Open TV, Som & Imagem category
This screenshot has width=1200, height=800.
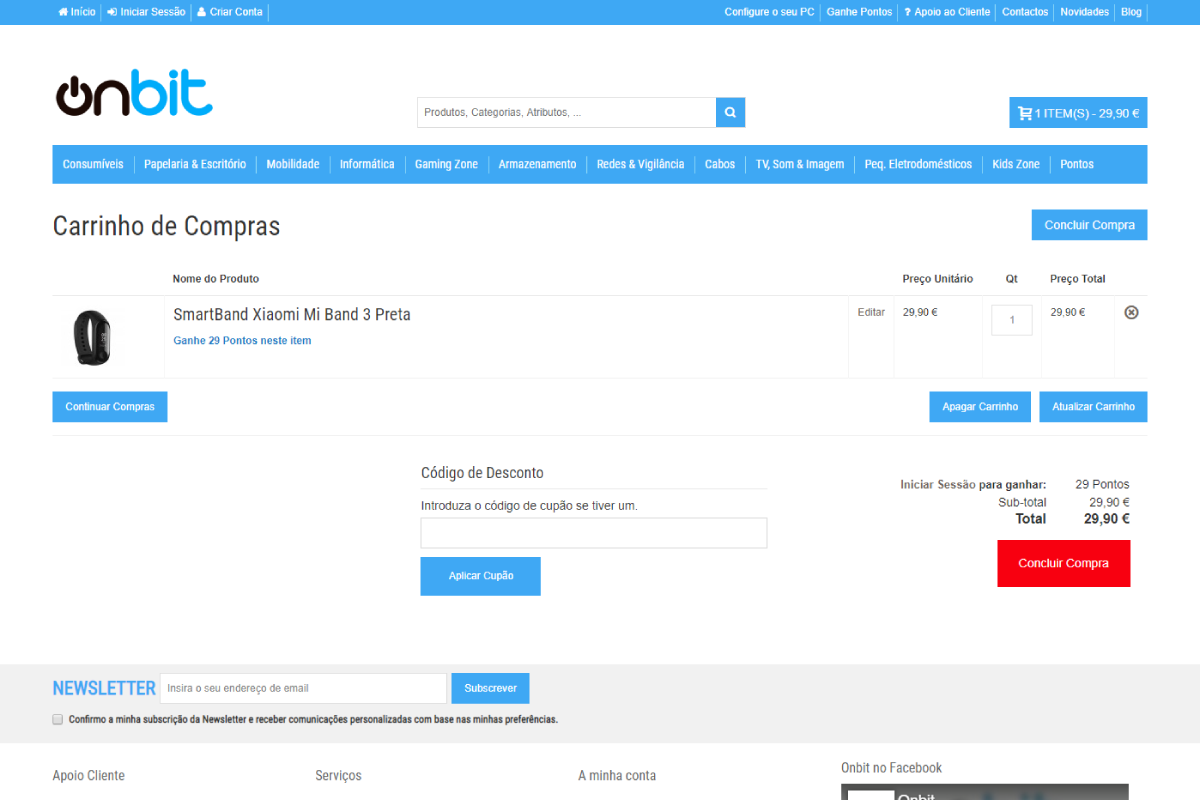coord(800,164)
